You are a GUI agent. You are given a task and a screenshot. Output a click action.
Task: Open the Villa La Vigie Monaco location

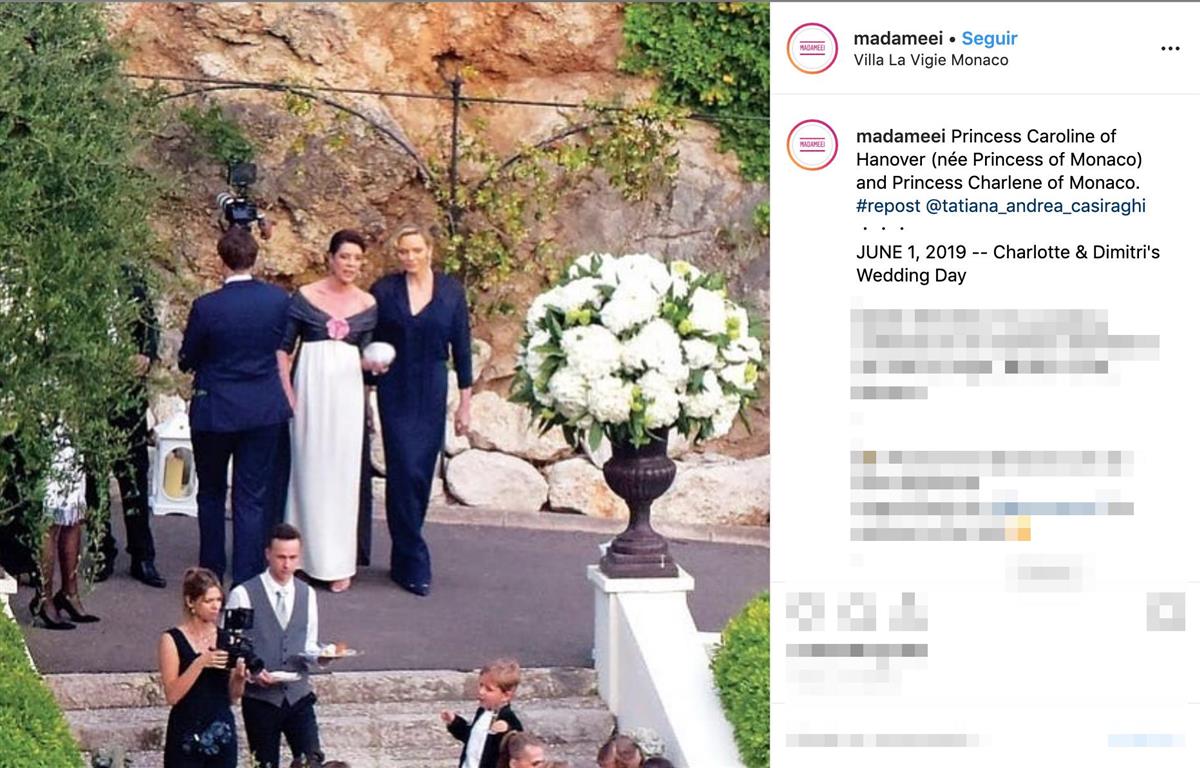point(931,60)
